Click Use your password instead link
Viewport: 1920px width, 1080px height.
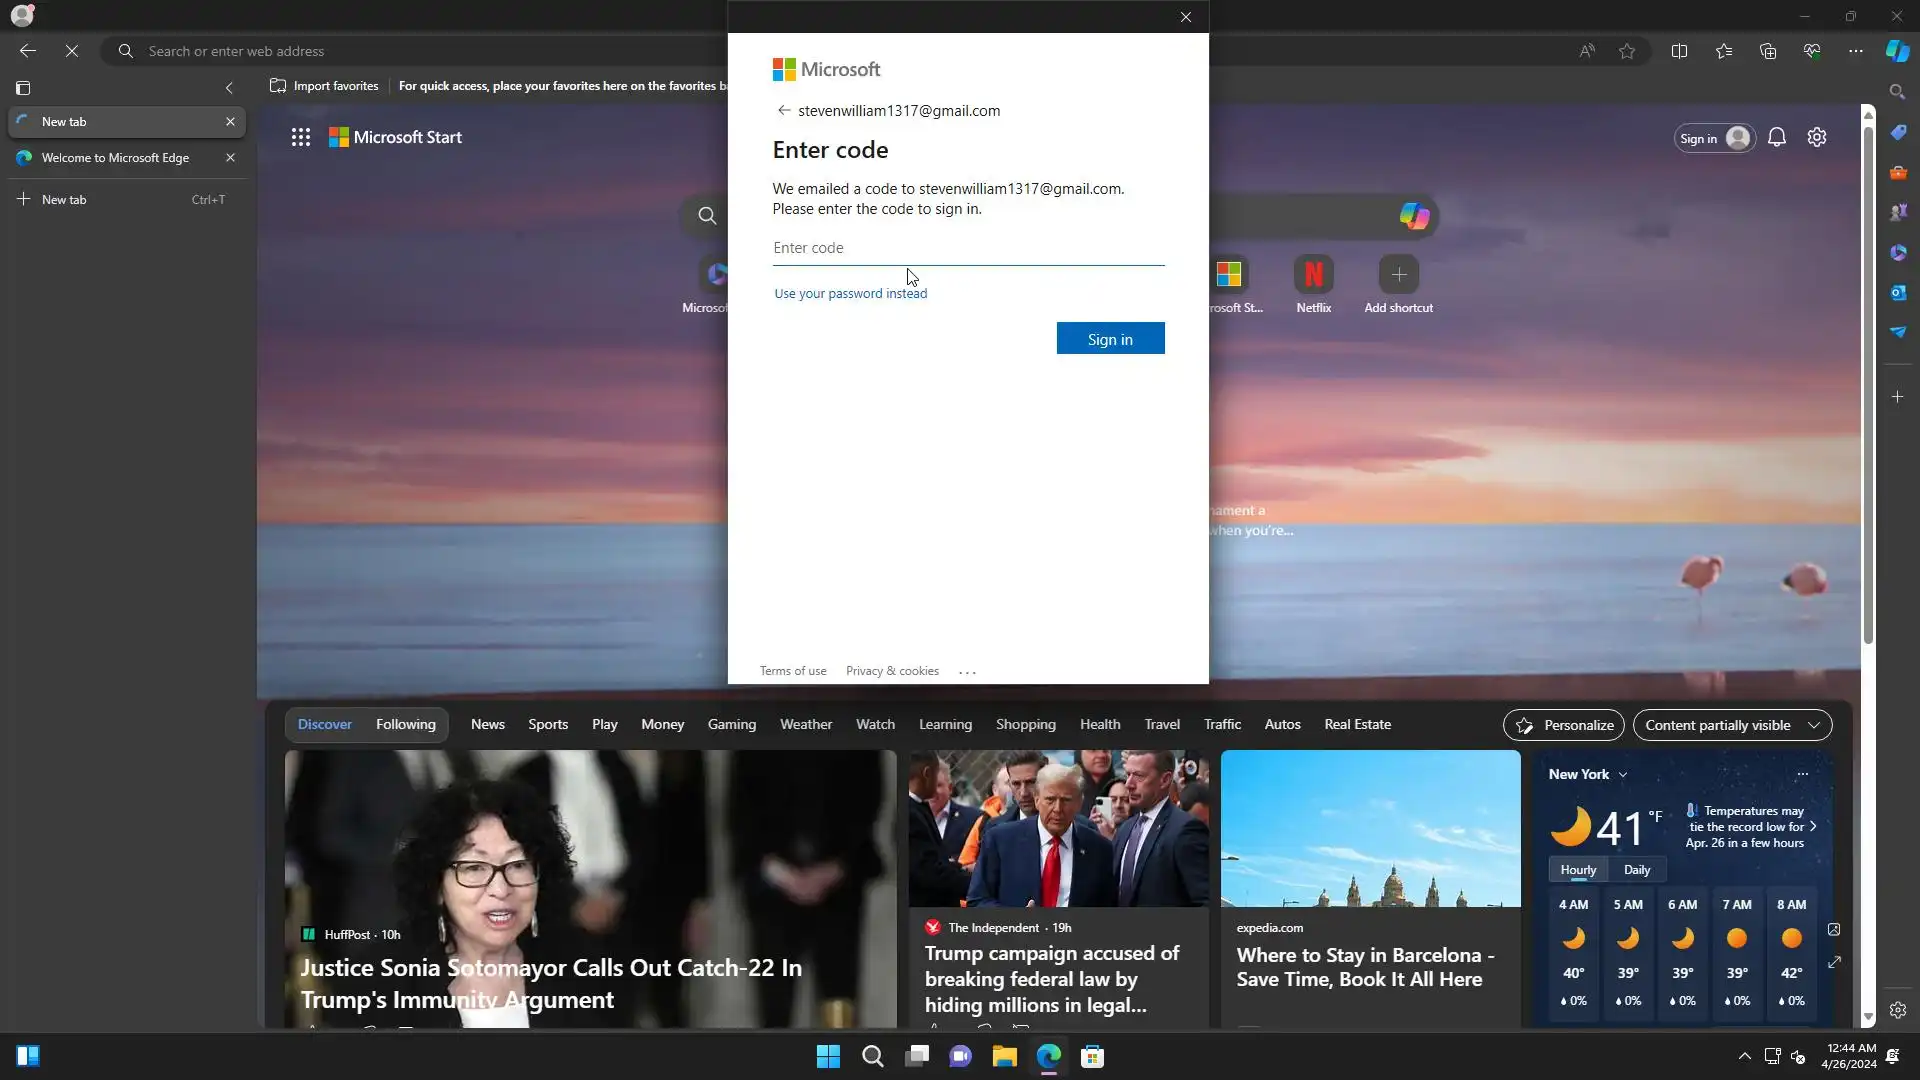[850, 294]
